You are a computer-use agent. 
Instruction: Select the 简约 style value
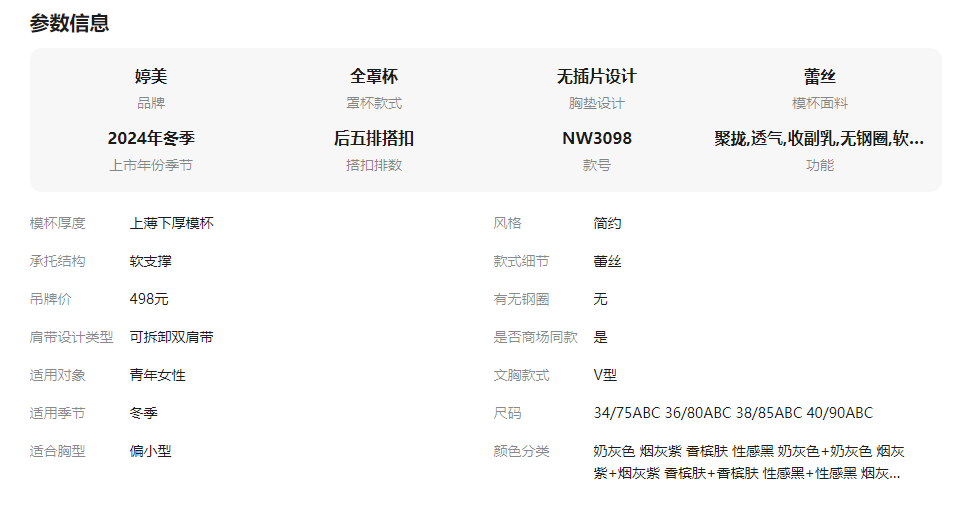[x=608, y=223]
